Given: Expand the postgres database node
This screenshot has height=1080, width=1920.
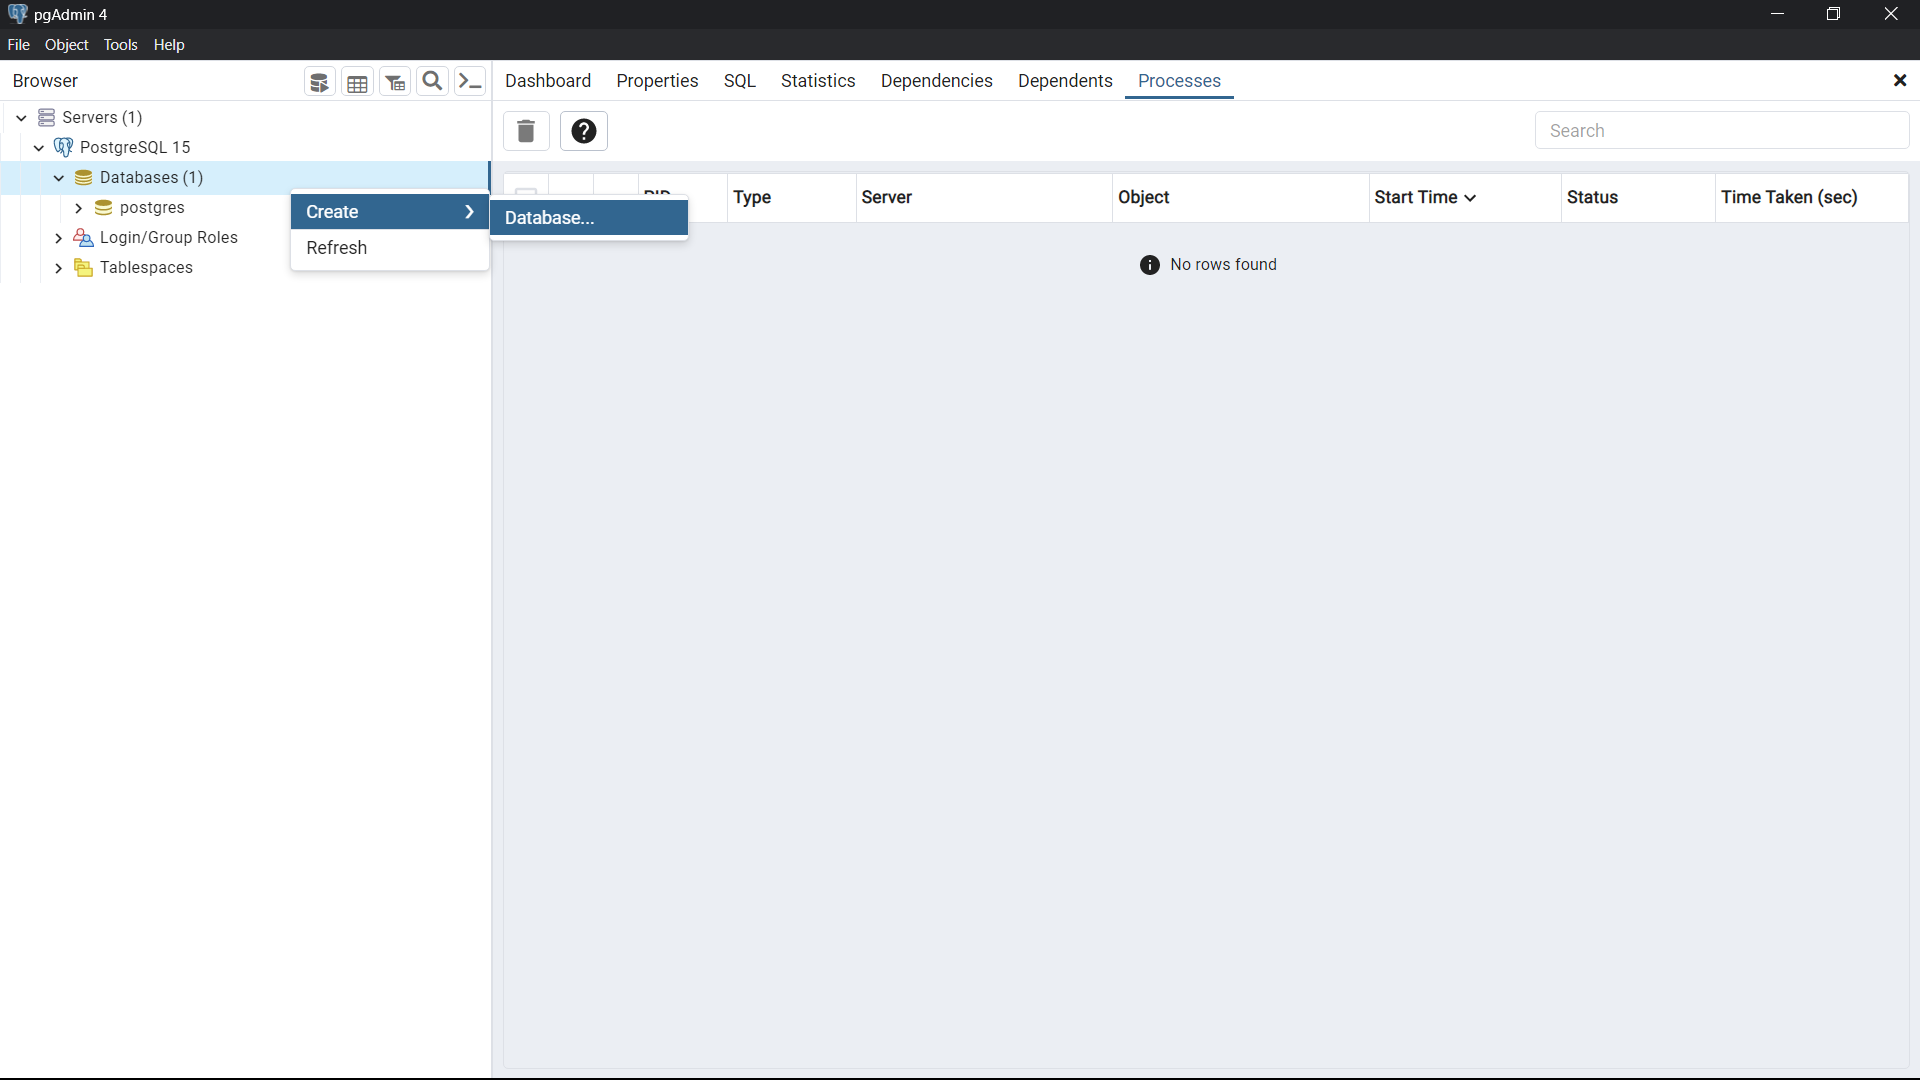Looking at the screenshot, I should point(78,208).
